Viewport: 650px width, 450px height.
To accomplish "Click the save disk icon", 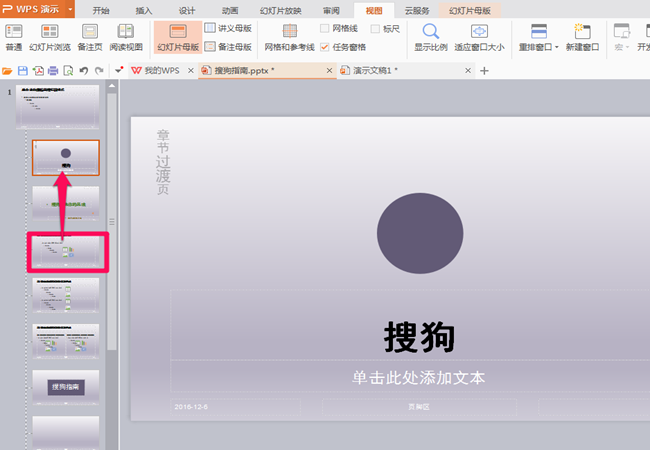I will coord(22,71).
